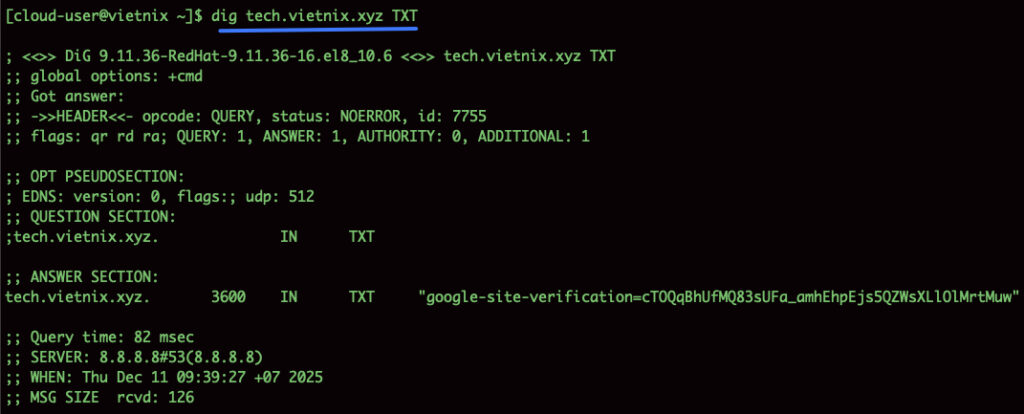Click the question line ;tech.vietnix.xyz.

point(82,237)
